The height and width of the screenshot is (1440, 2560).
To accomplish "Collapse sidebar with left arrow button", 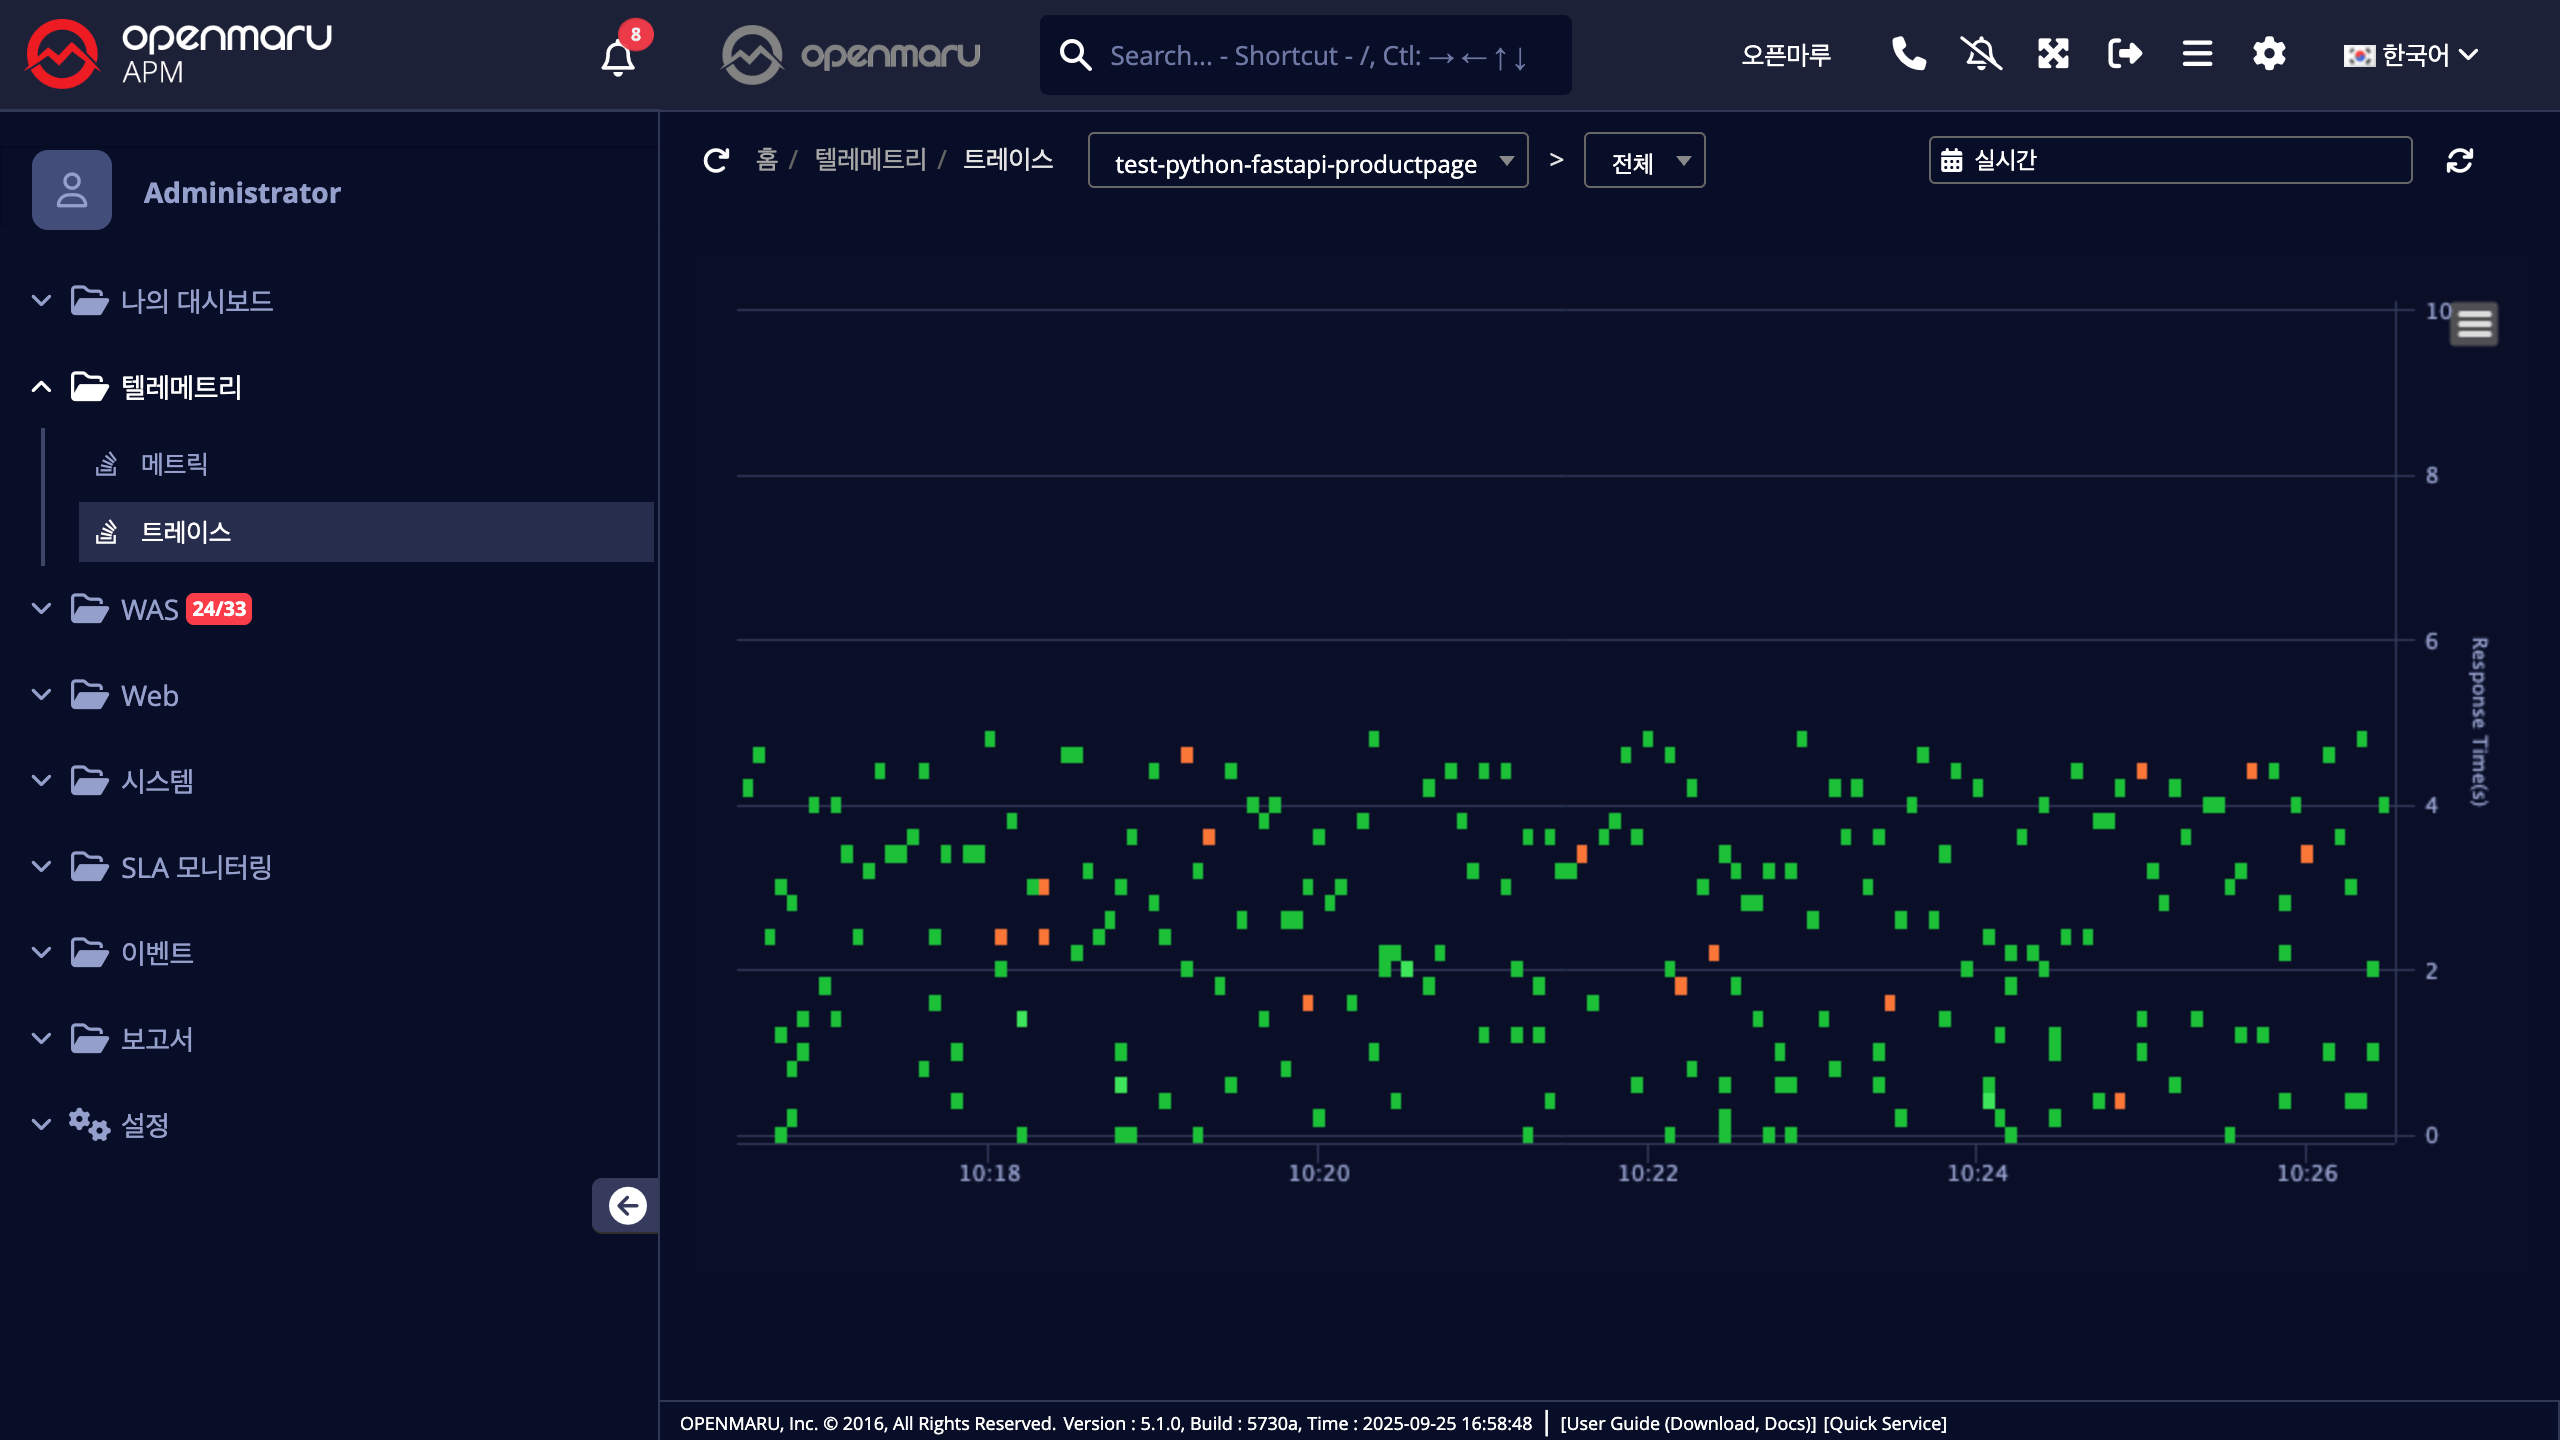I will click(x=627, y=1206).
